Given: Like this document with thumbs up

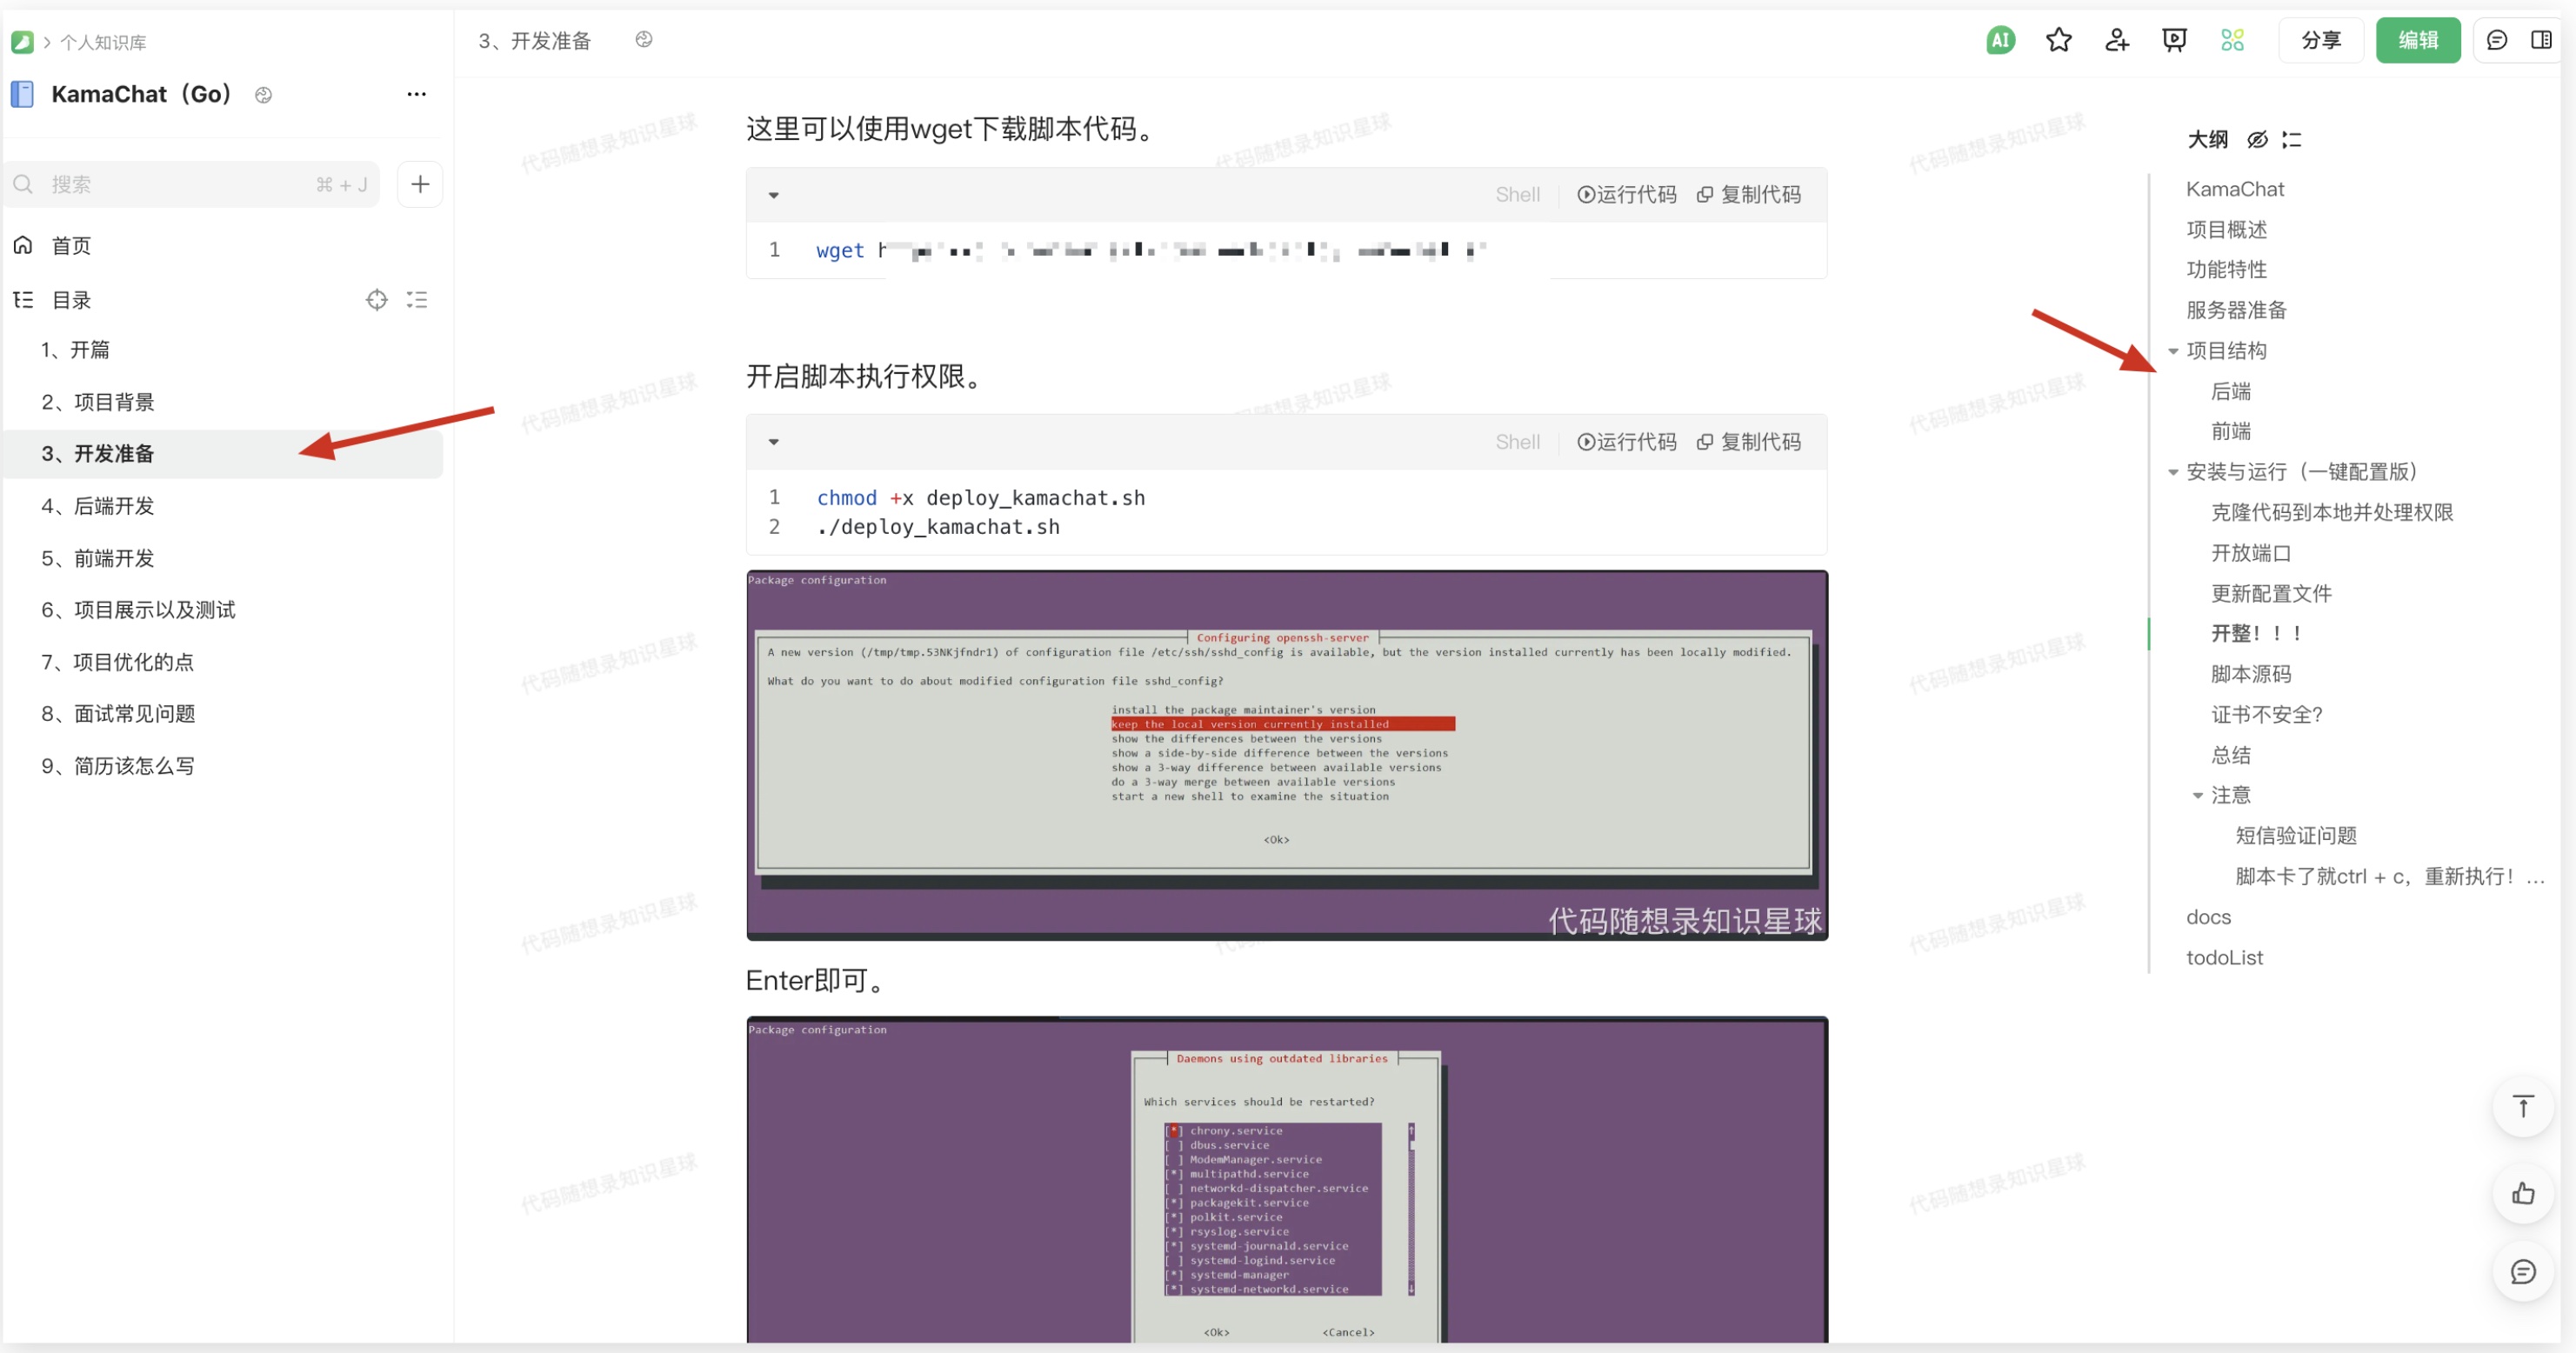Looking at the screenshot, I should click(x=2523, y=1192).
